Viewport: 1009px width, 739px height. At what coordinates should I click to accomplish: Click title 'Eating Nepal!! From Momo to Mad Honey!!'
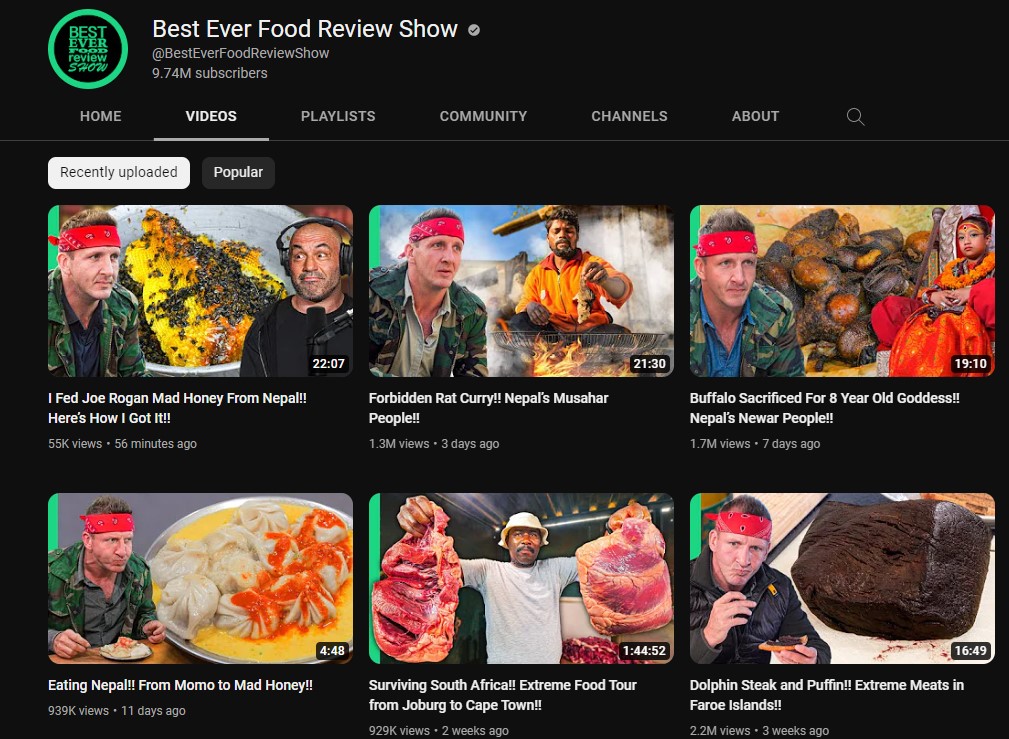tap(180, 686)
